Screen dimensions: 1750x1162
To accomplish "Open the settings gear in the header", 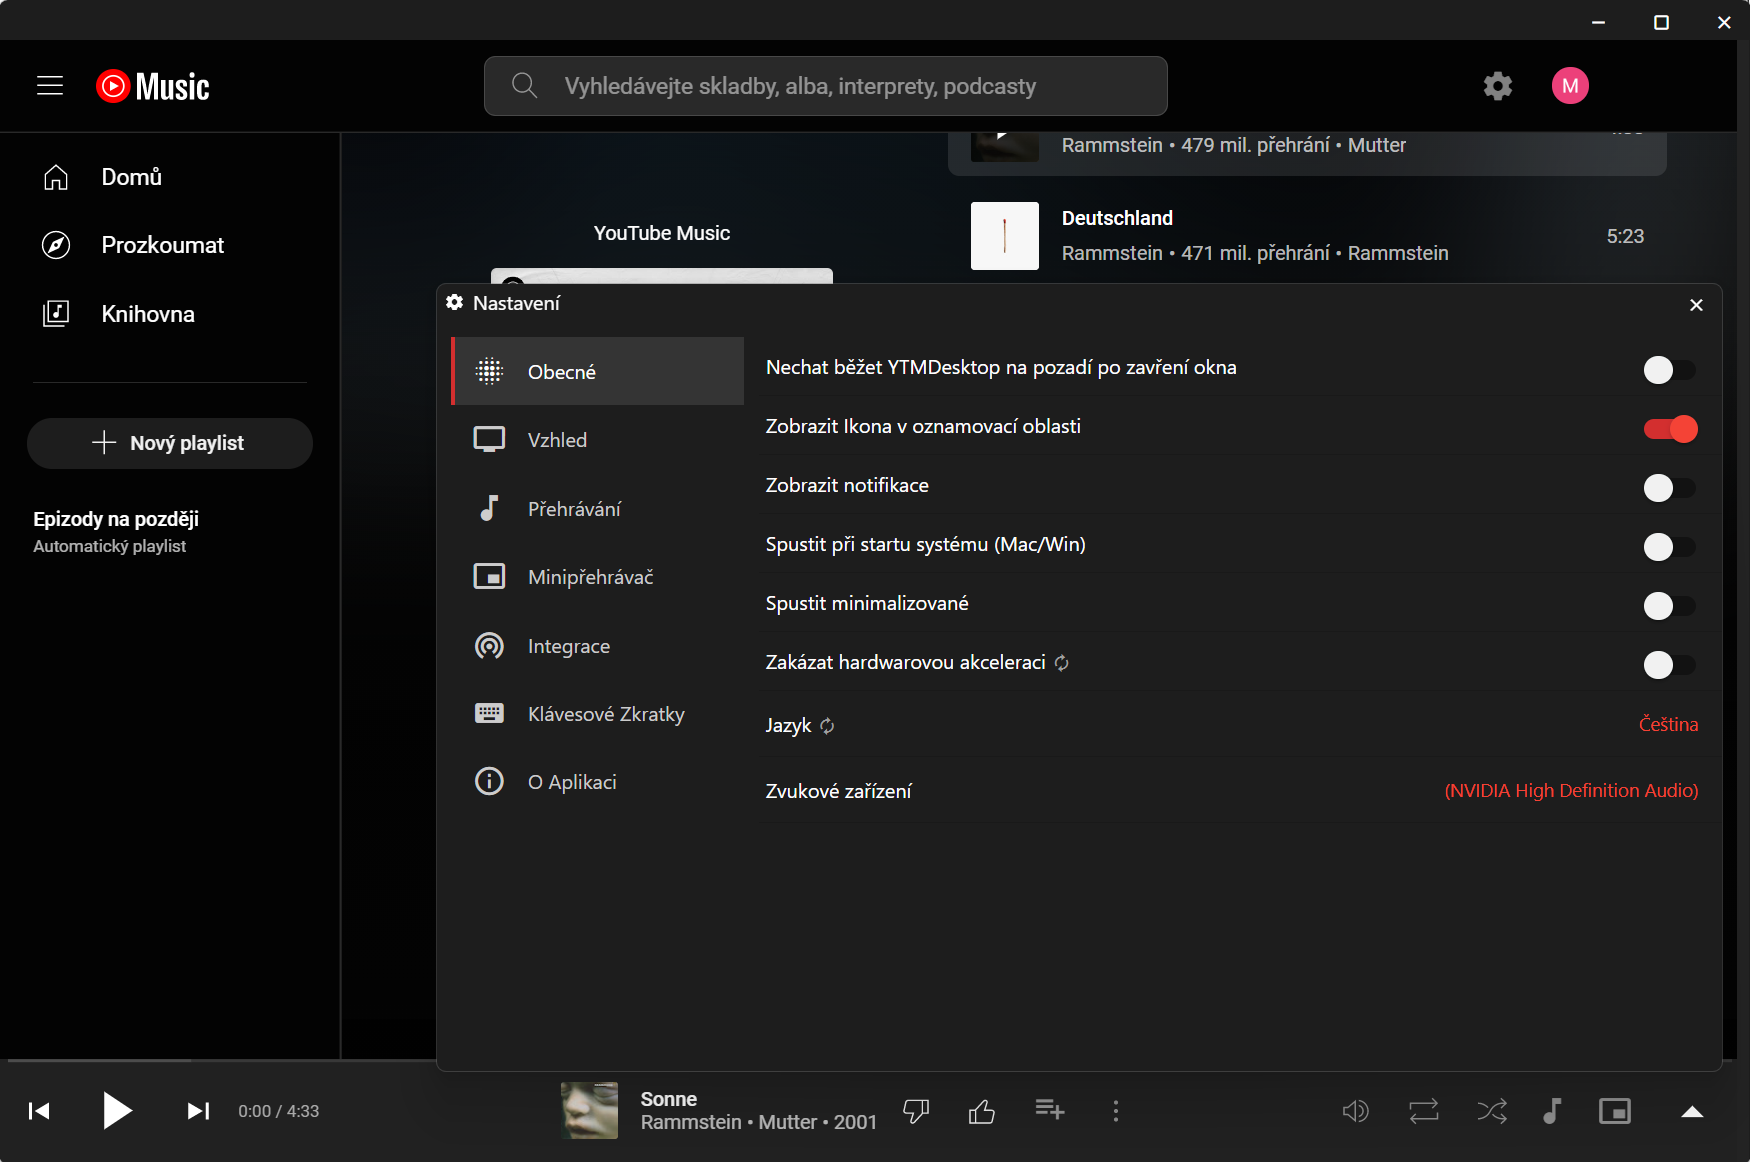I will pos(1497,86).
